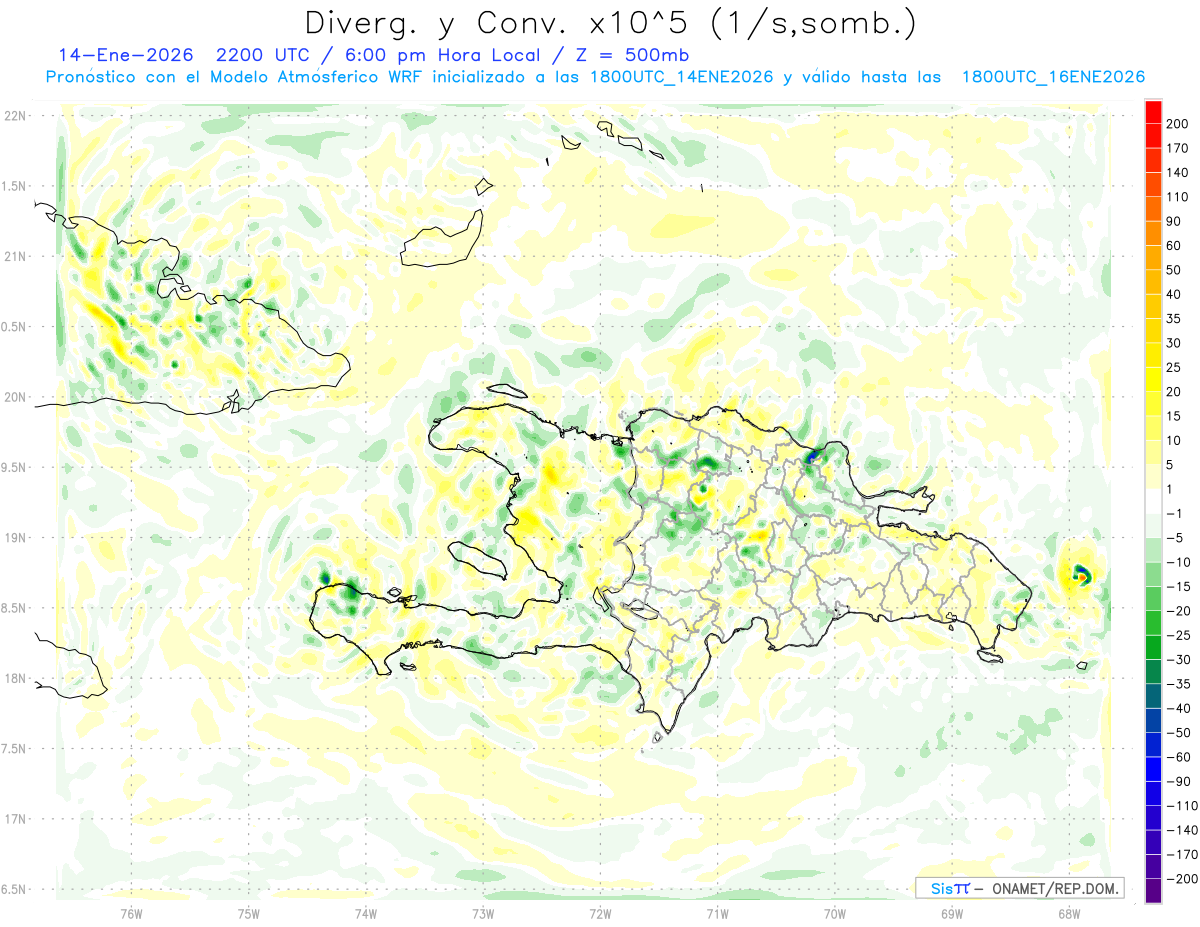Click the '18N' latitude label
1200x927 pixels.
[x=15, y=678]
